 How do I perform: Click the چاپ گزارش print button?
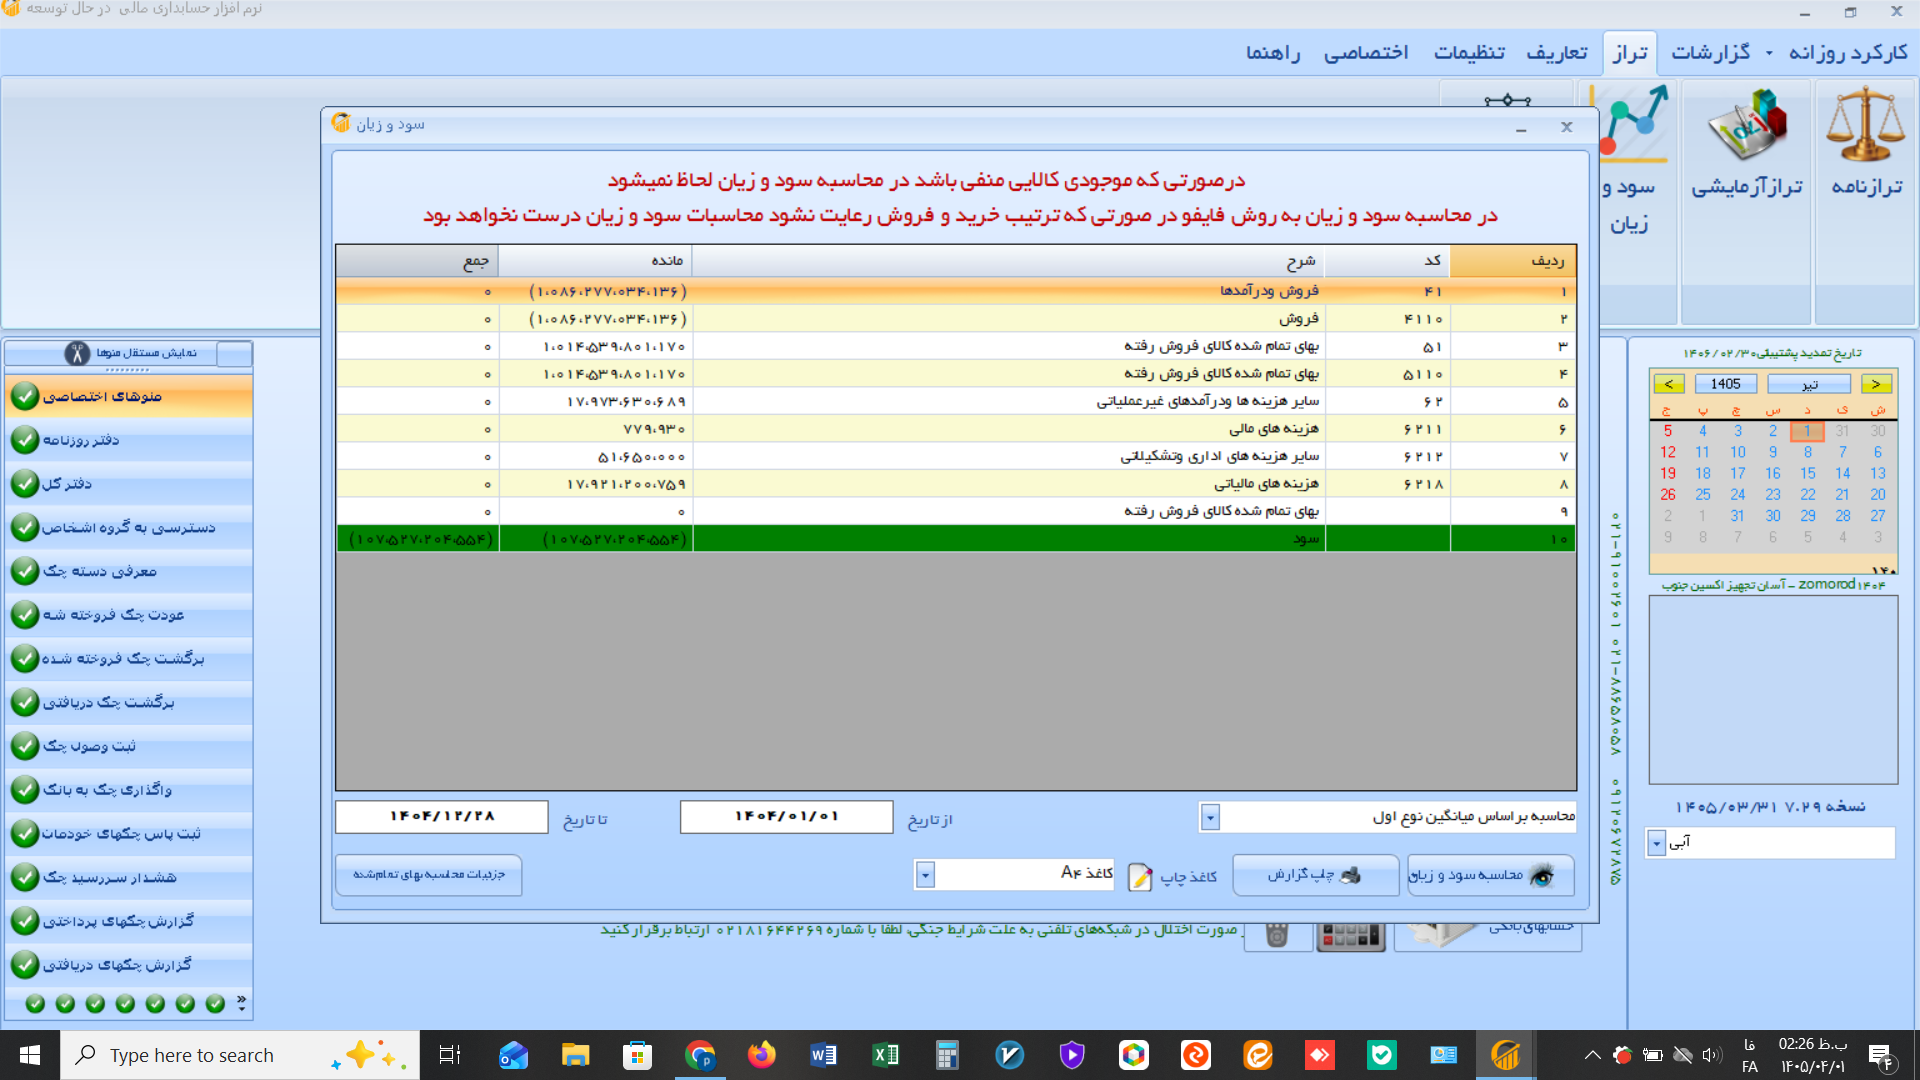tap(1315, 875)
